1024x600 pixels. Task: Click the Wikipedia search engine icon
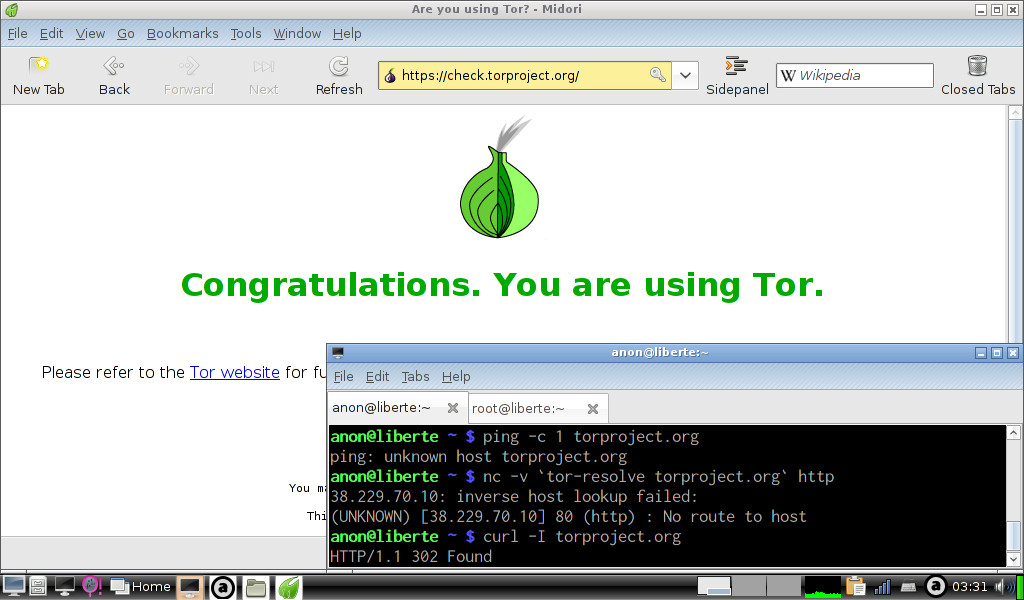[788, 76]
